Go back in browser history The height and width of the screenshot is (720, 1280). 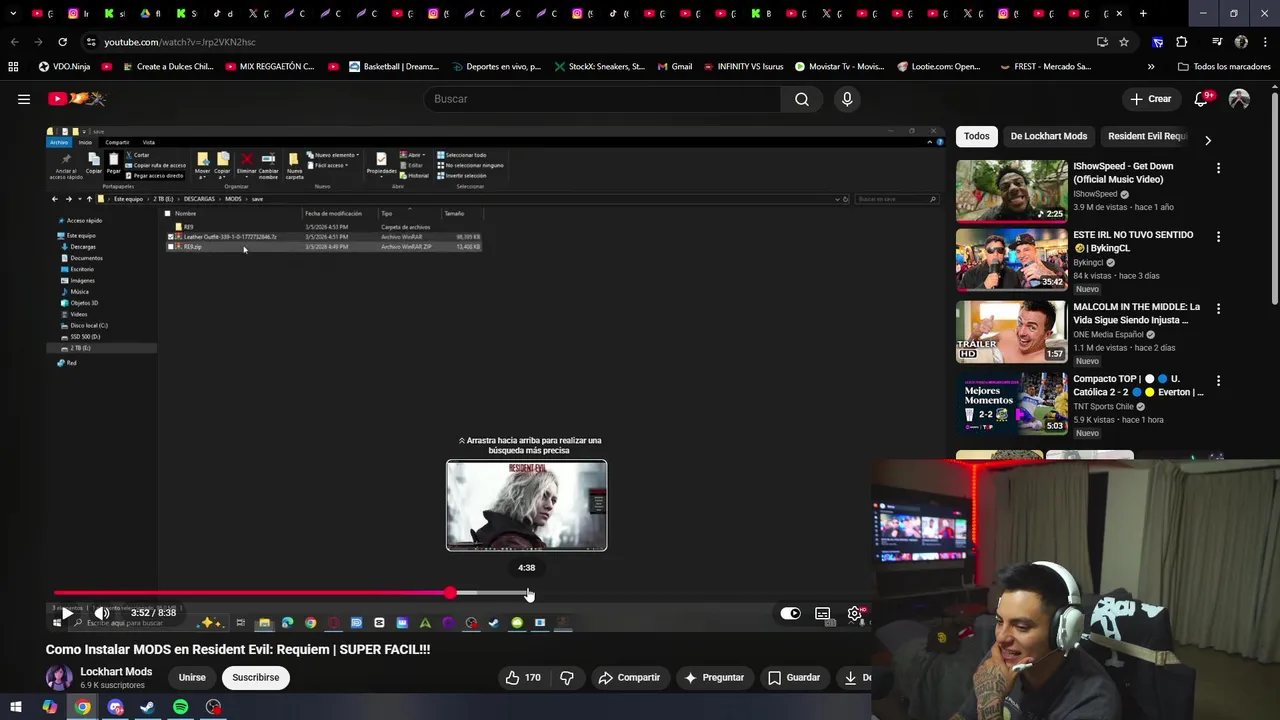pyautogui.click(x=14, y=42)
